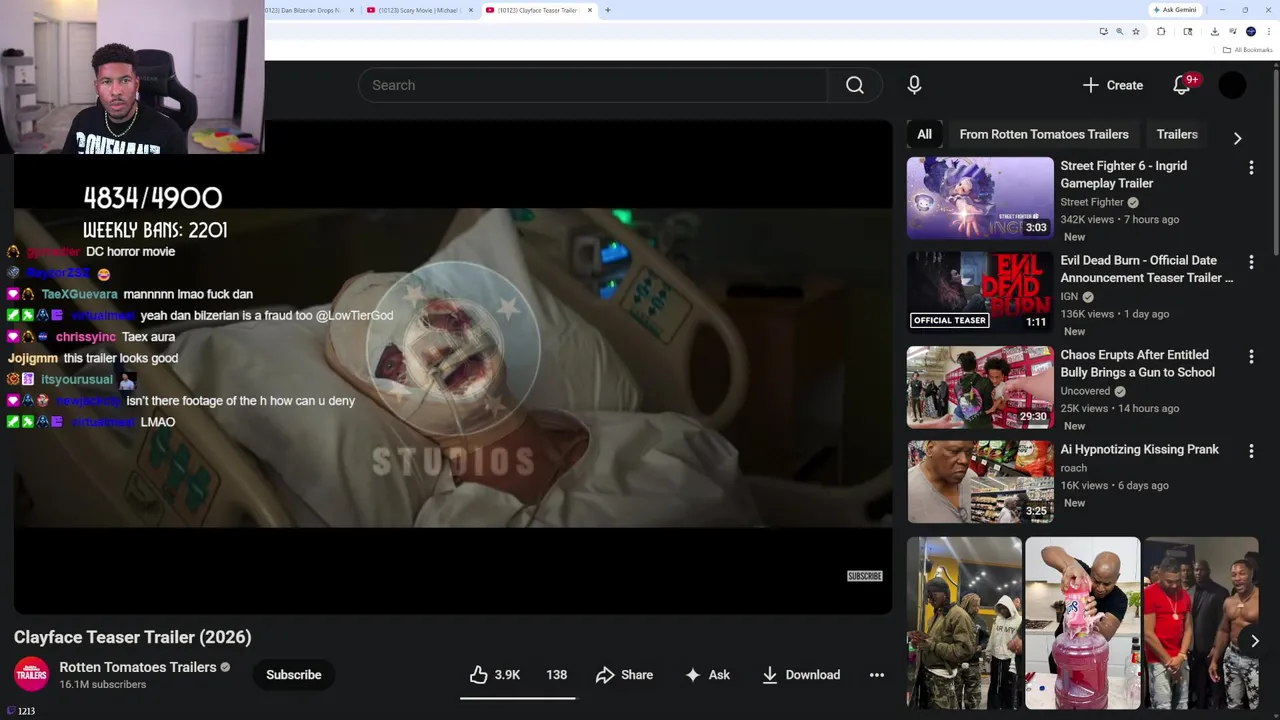Open options for Evil Dead Burn video
The width and height of the screenshot is (1280, 720).
point(1251,262)
